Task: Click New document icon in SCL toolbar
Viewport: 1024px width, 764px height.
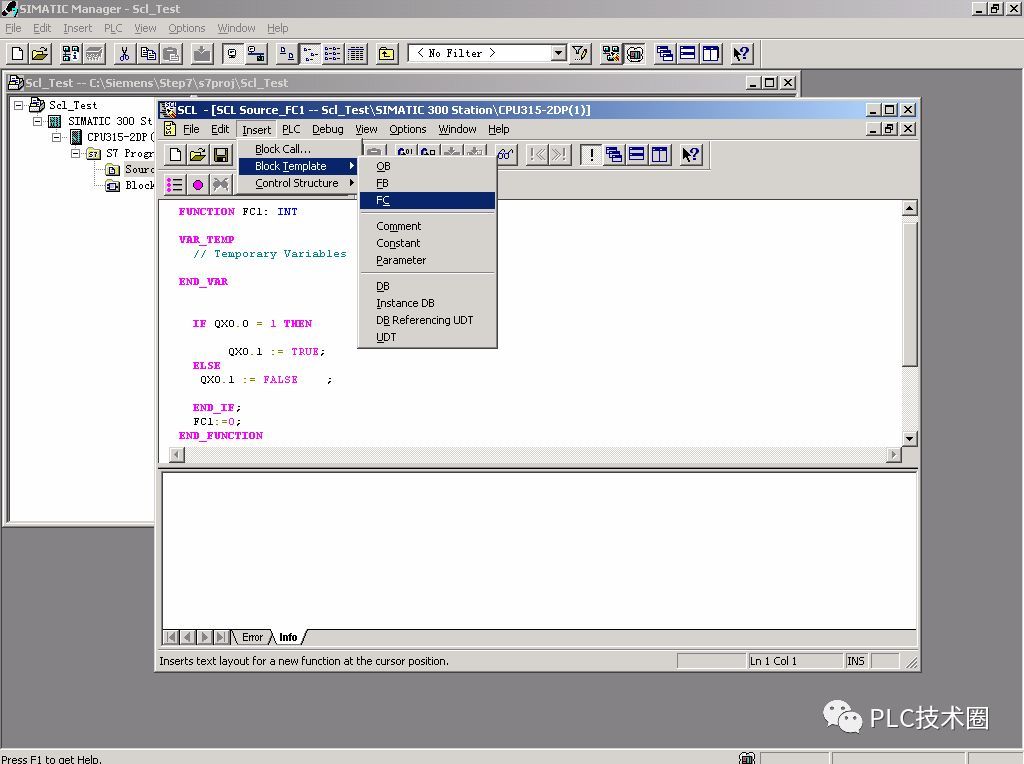Action: (x=175, y=155)
